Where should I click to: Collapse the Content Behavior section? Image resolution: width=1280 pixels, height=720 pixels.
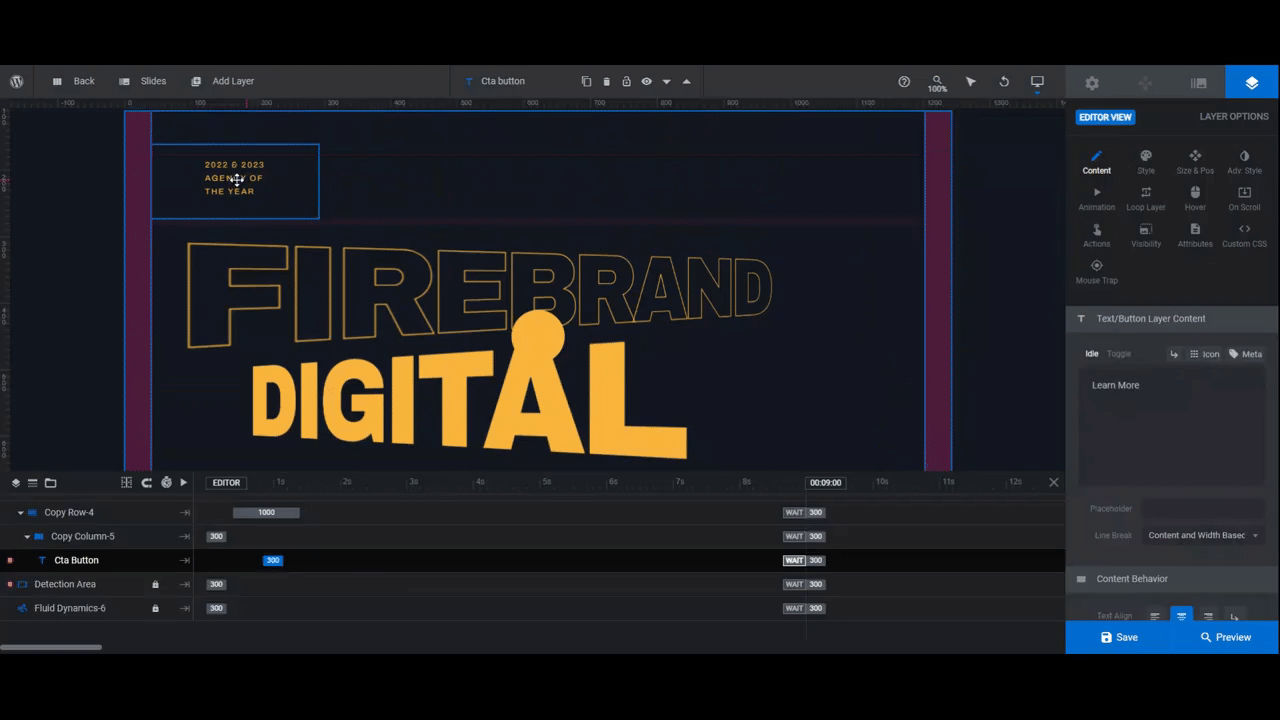pyautogui.click(x=1172, y=579)
